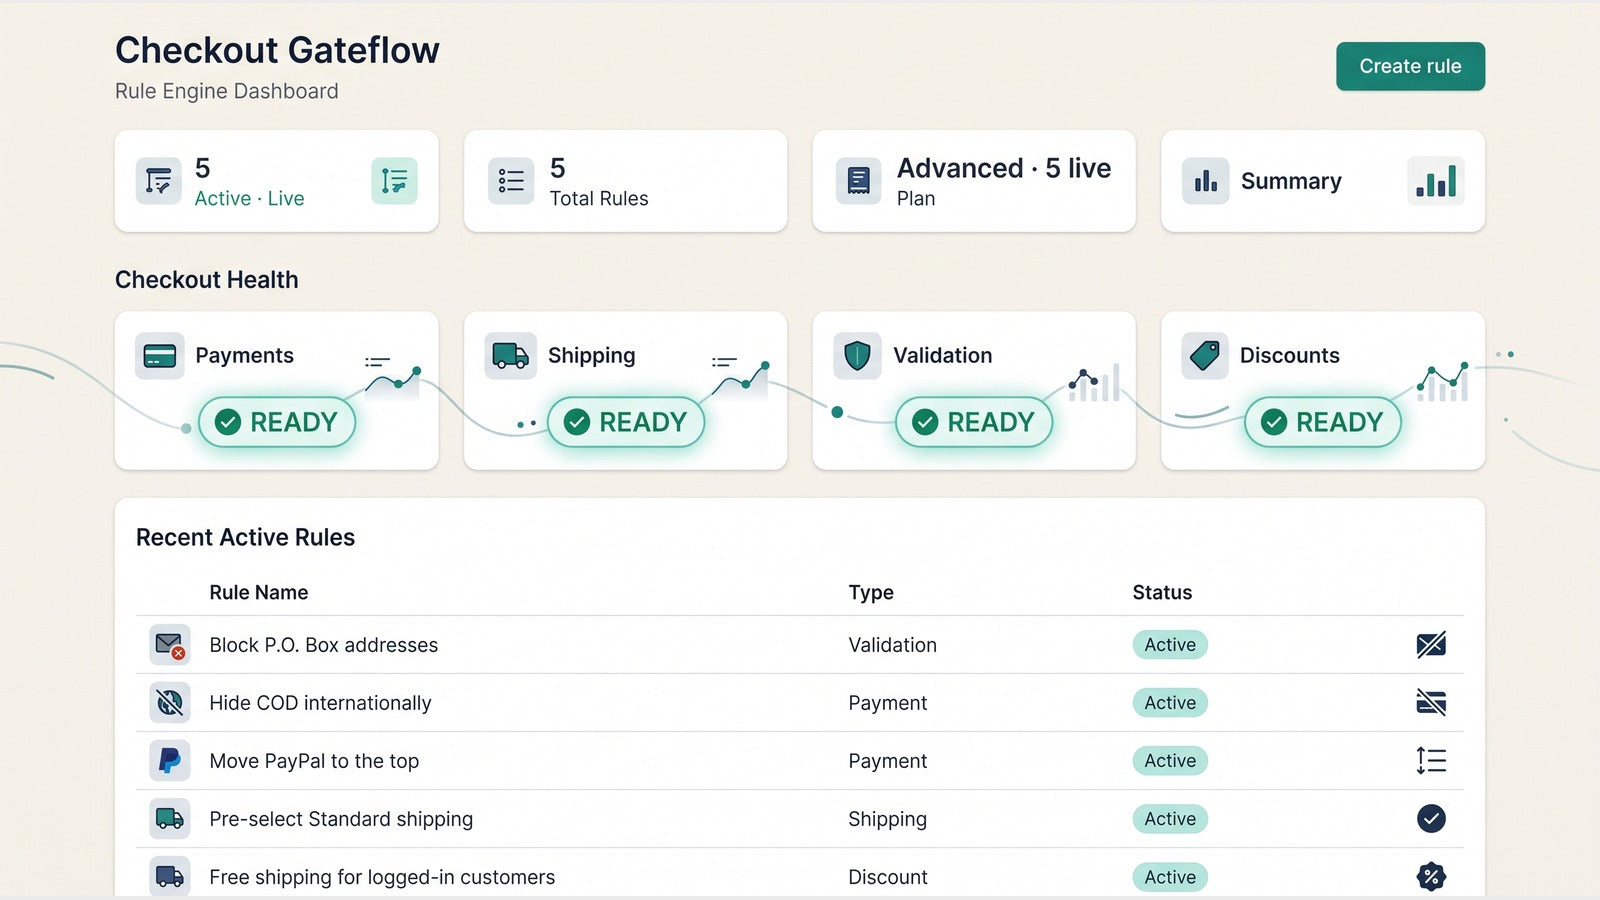Click the Status column header
The height and width of the screenshot is (900, 1600).
coord(1162,592)
